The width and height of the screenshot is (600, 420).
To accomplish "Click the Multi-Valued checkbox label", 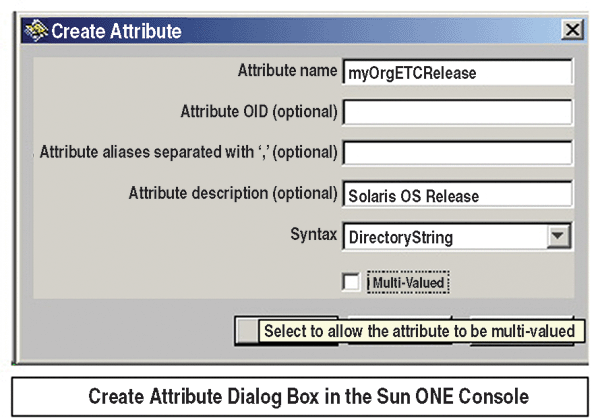I will (x=408, y=284).
